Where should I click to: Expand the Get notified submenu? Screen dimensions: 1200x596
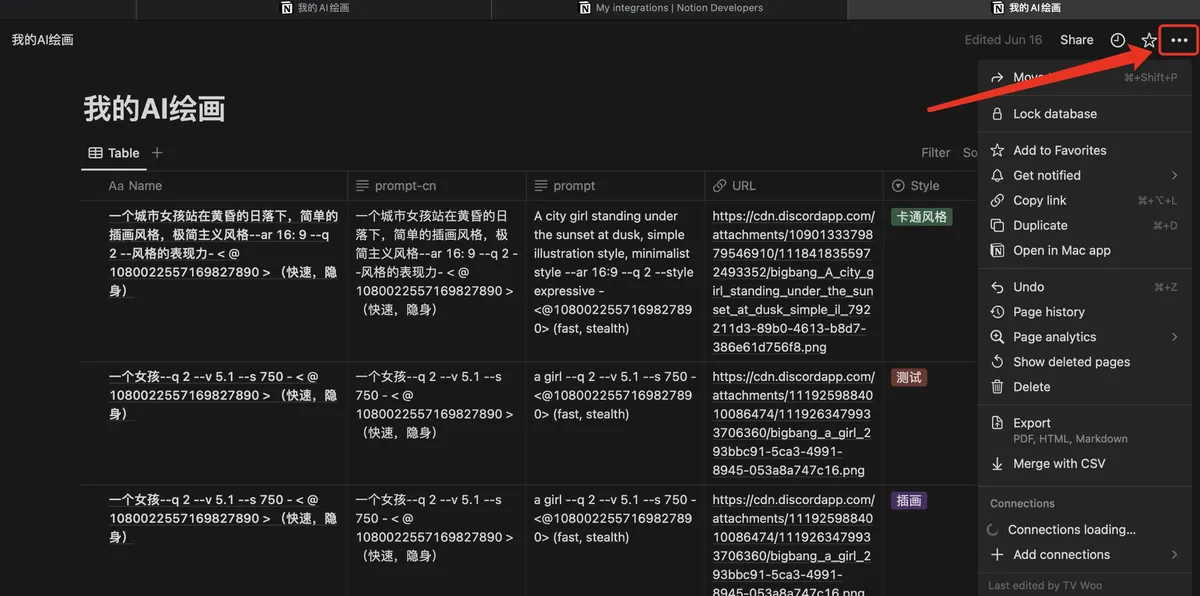[x=1174, y=175]
